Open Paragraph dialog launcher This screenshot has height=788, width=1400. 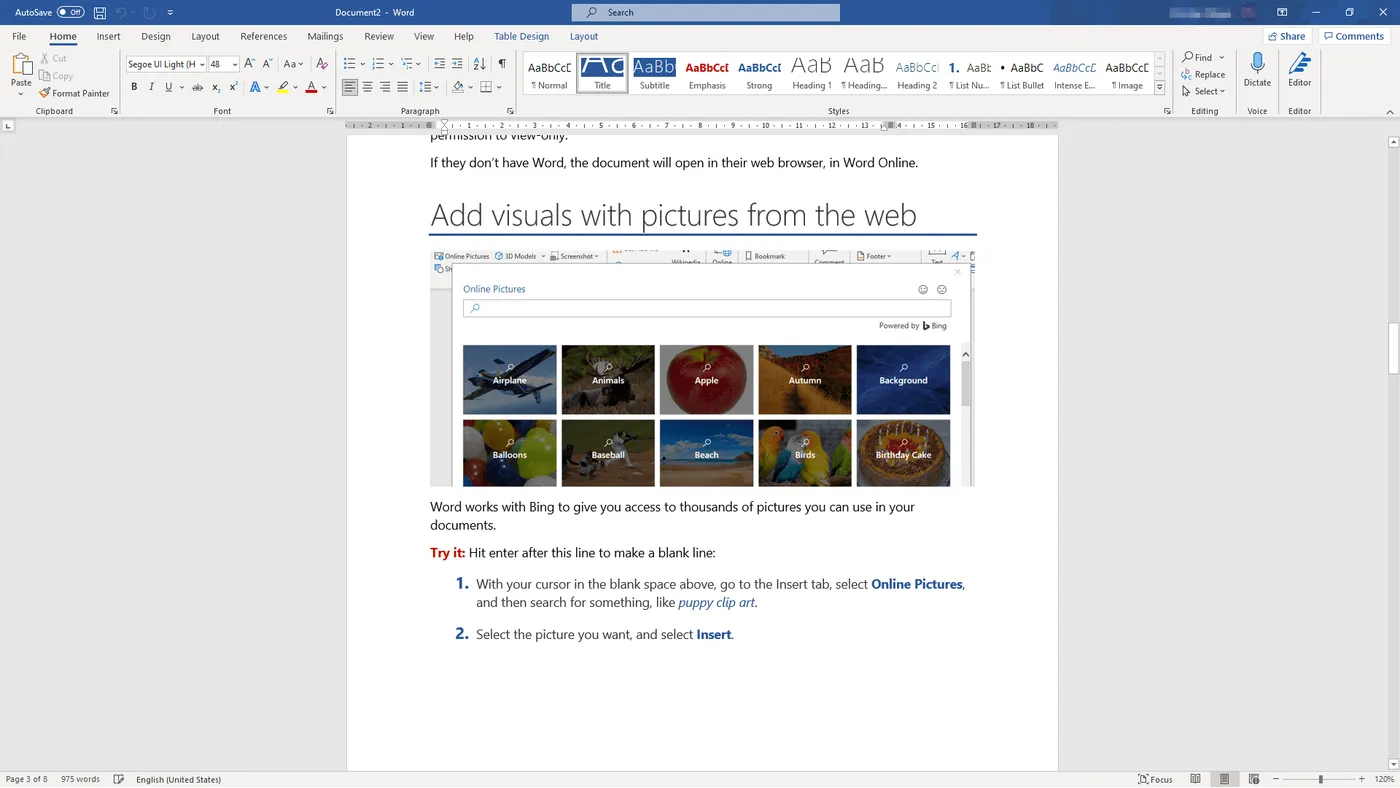point(510,111)
